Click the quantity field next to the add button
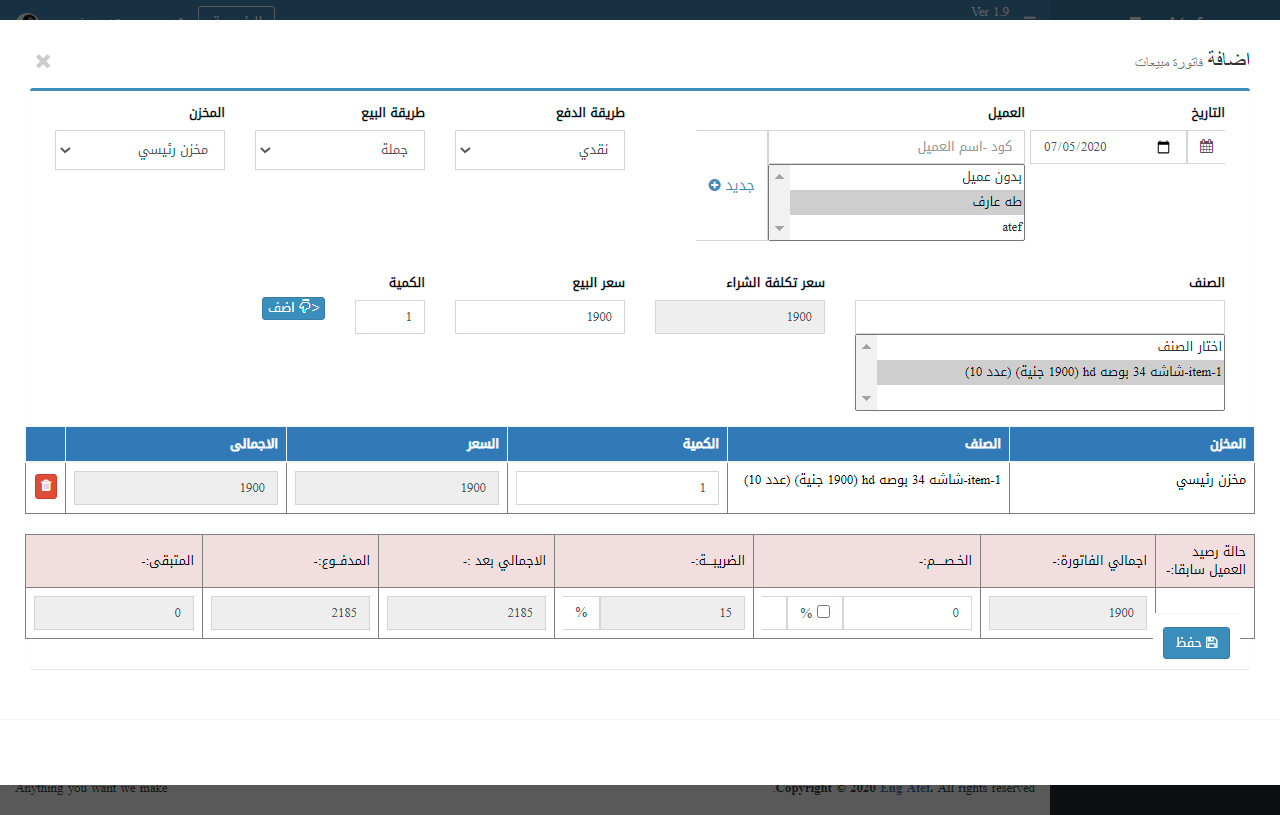The width and height of the screenshot is (1280, 815). [x=390, y=317]
